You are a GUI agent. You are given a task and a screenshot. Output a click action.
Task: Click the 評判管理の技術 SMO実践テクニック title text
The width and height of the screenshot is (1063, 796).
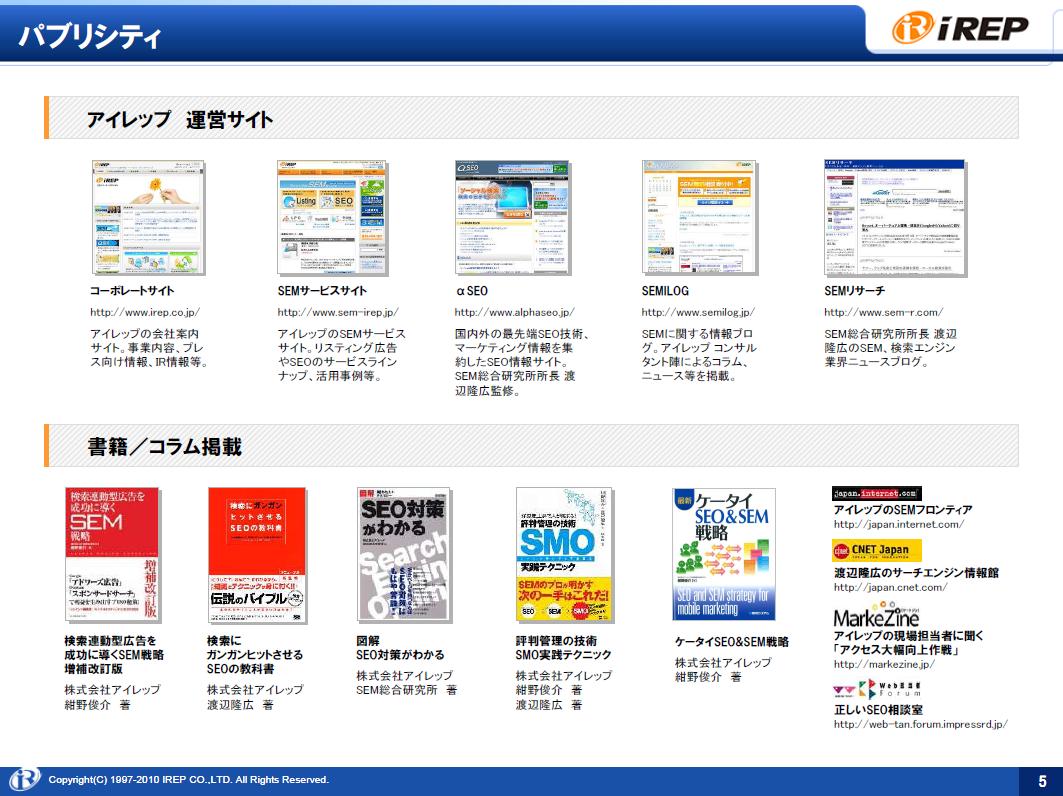click(x=563, y=648)
